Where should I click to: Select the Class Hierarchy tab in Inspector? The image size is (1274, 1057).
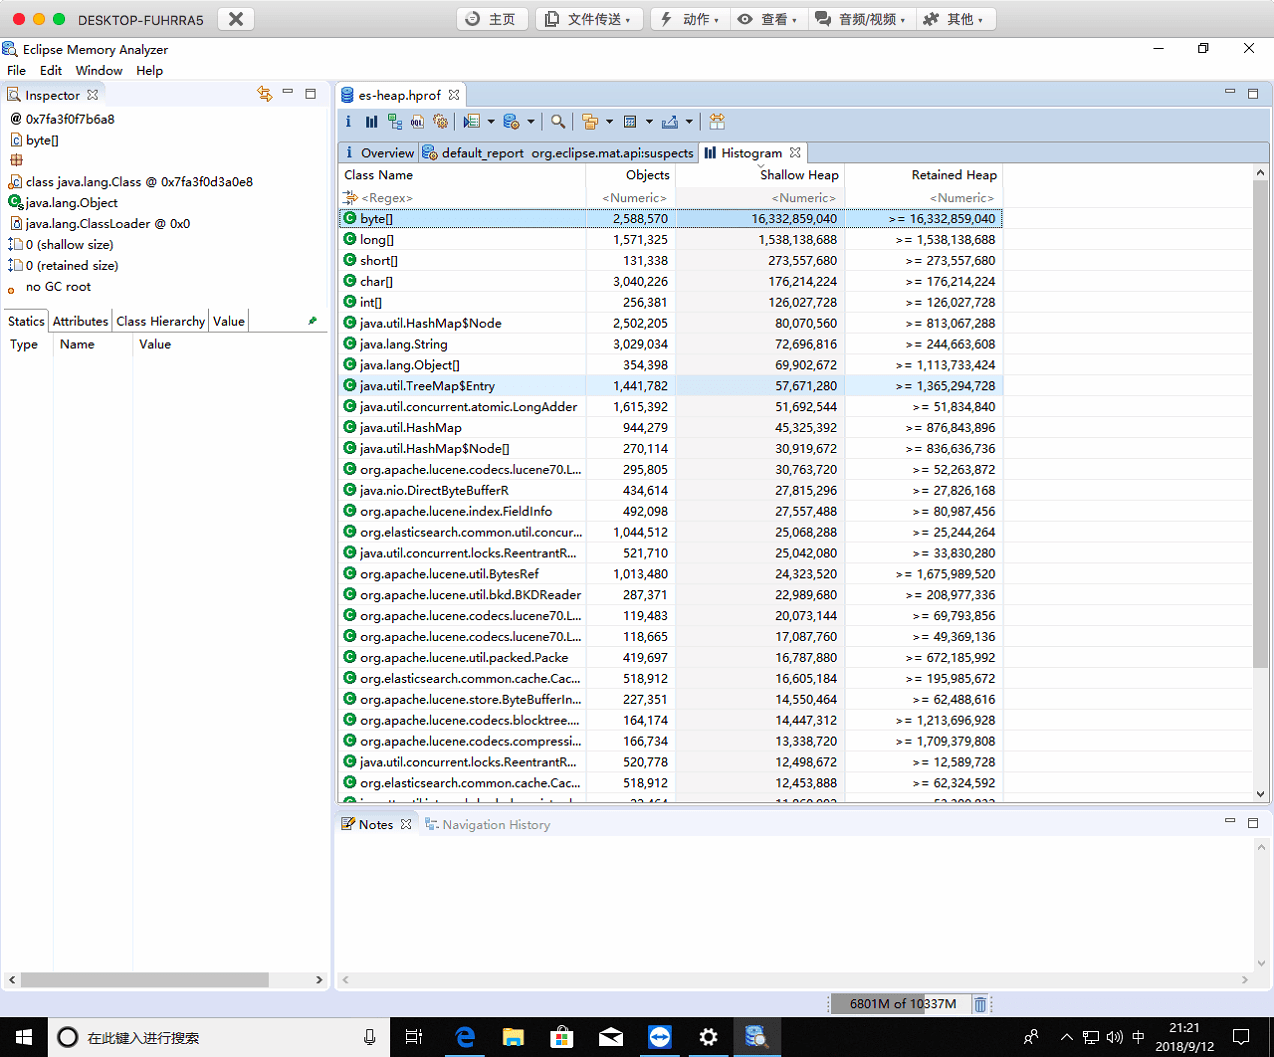[x=160, y=321]
